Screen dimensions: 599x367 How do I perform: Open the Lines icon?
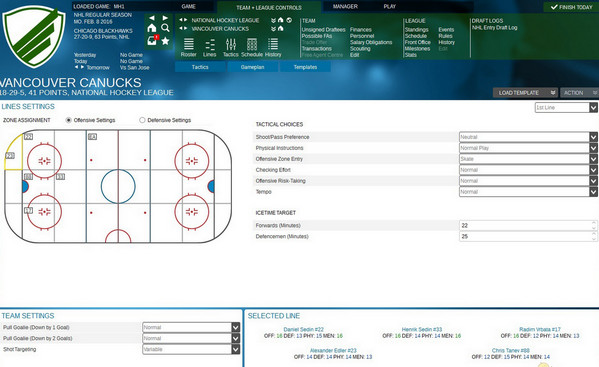coord(210,47)
